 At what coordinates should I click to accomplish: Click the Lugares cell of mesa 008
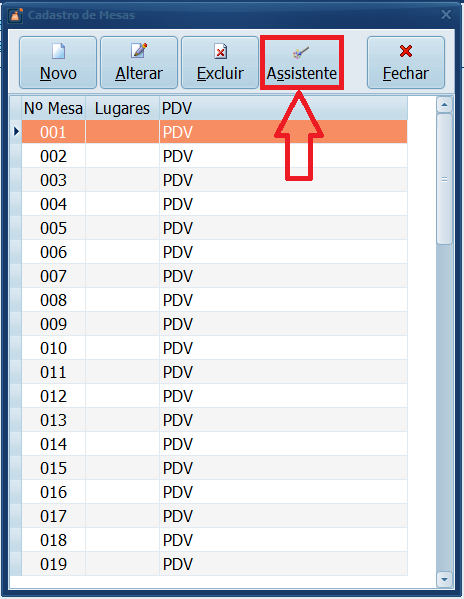pos(122,300)
